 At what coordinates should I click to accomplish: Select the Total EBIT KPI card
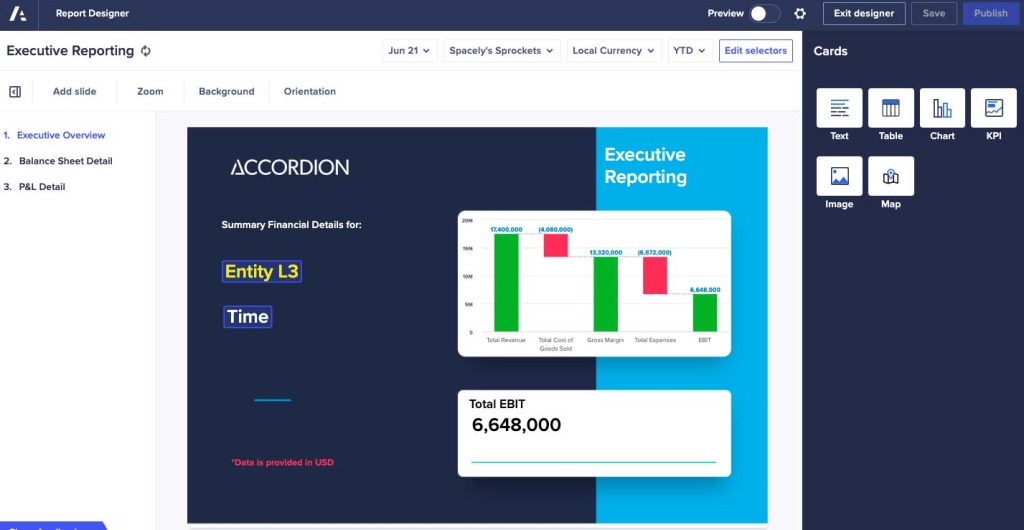click(594, 433)
